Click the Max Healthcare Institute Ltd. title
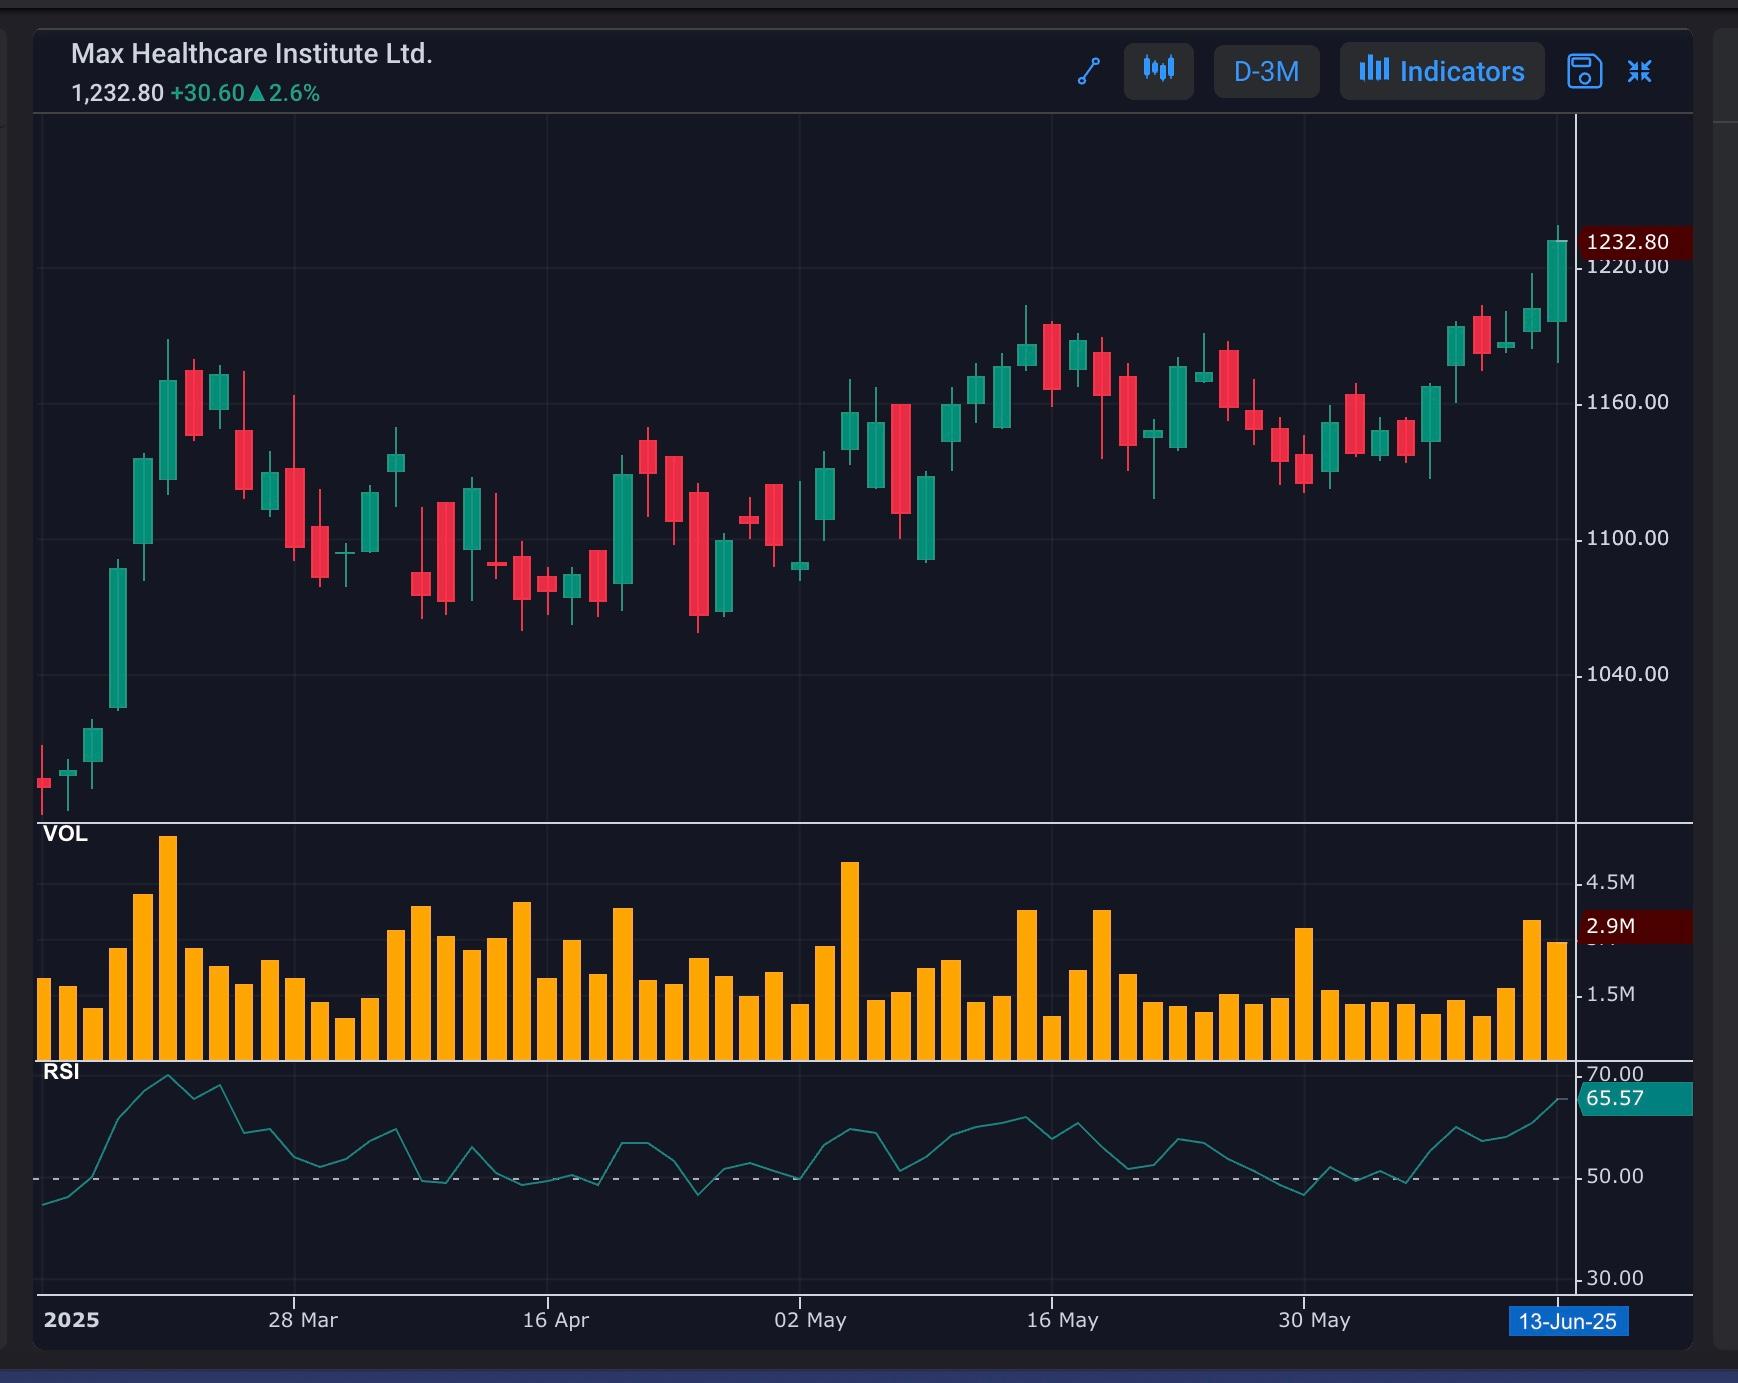The width and height of the screenshot is (1738, 1383). (x=252, y=53)
